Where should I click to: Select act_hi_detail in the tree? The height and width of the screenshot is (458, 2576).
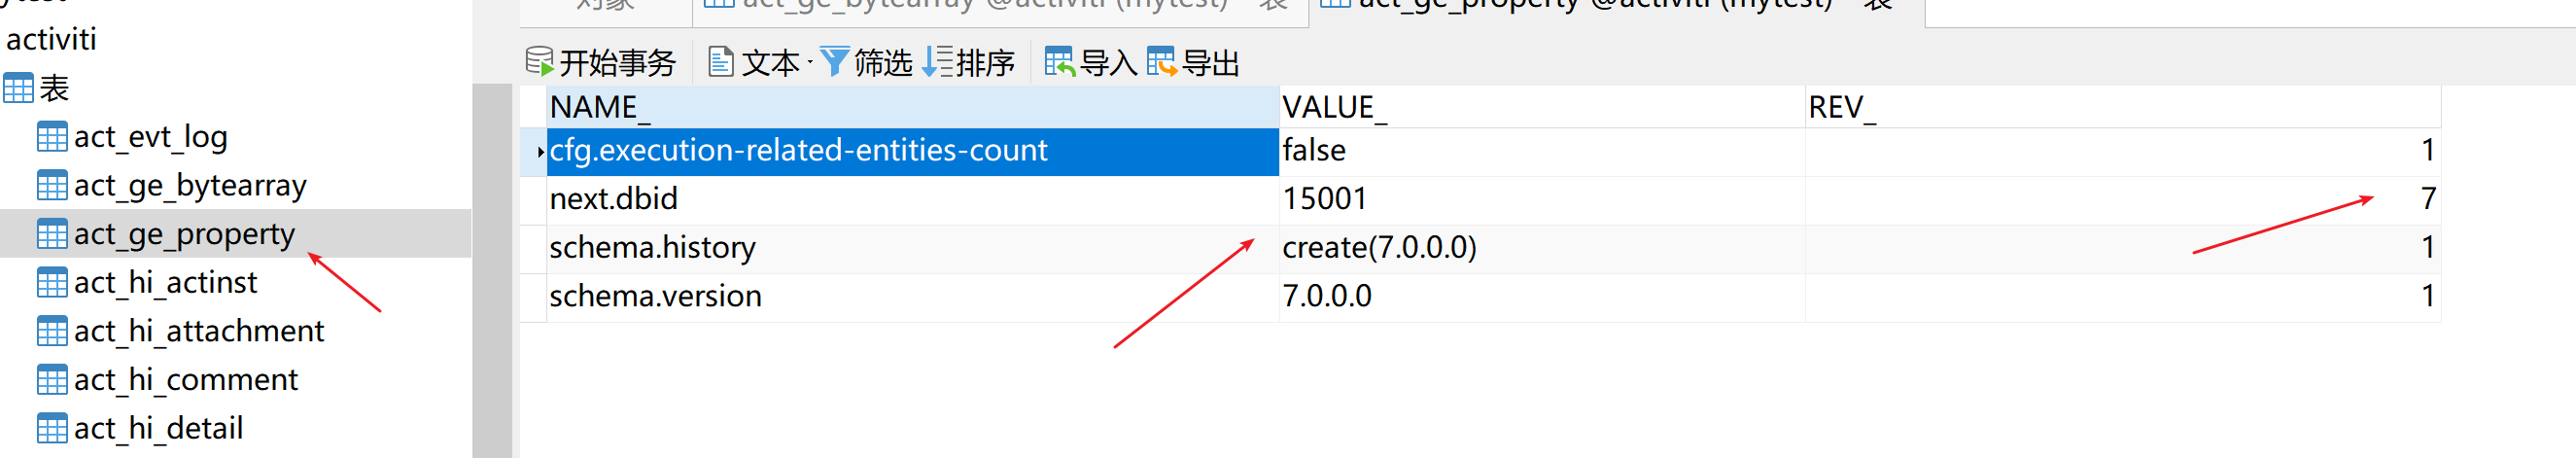(x=159, y=428)
